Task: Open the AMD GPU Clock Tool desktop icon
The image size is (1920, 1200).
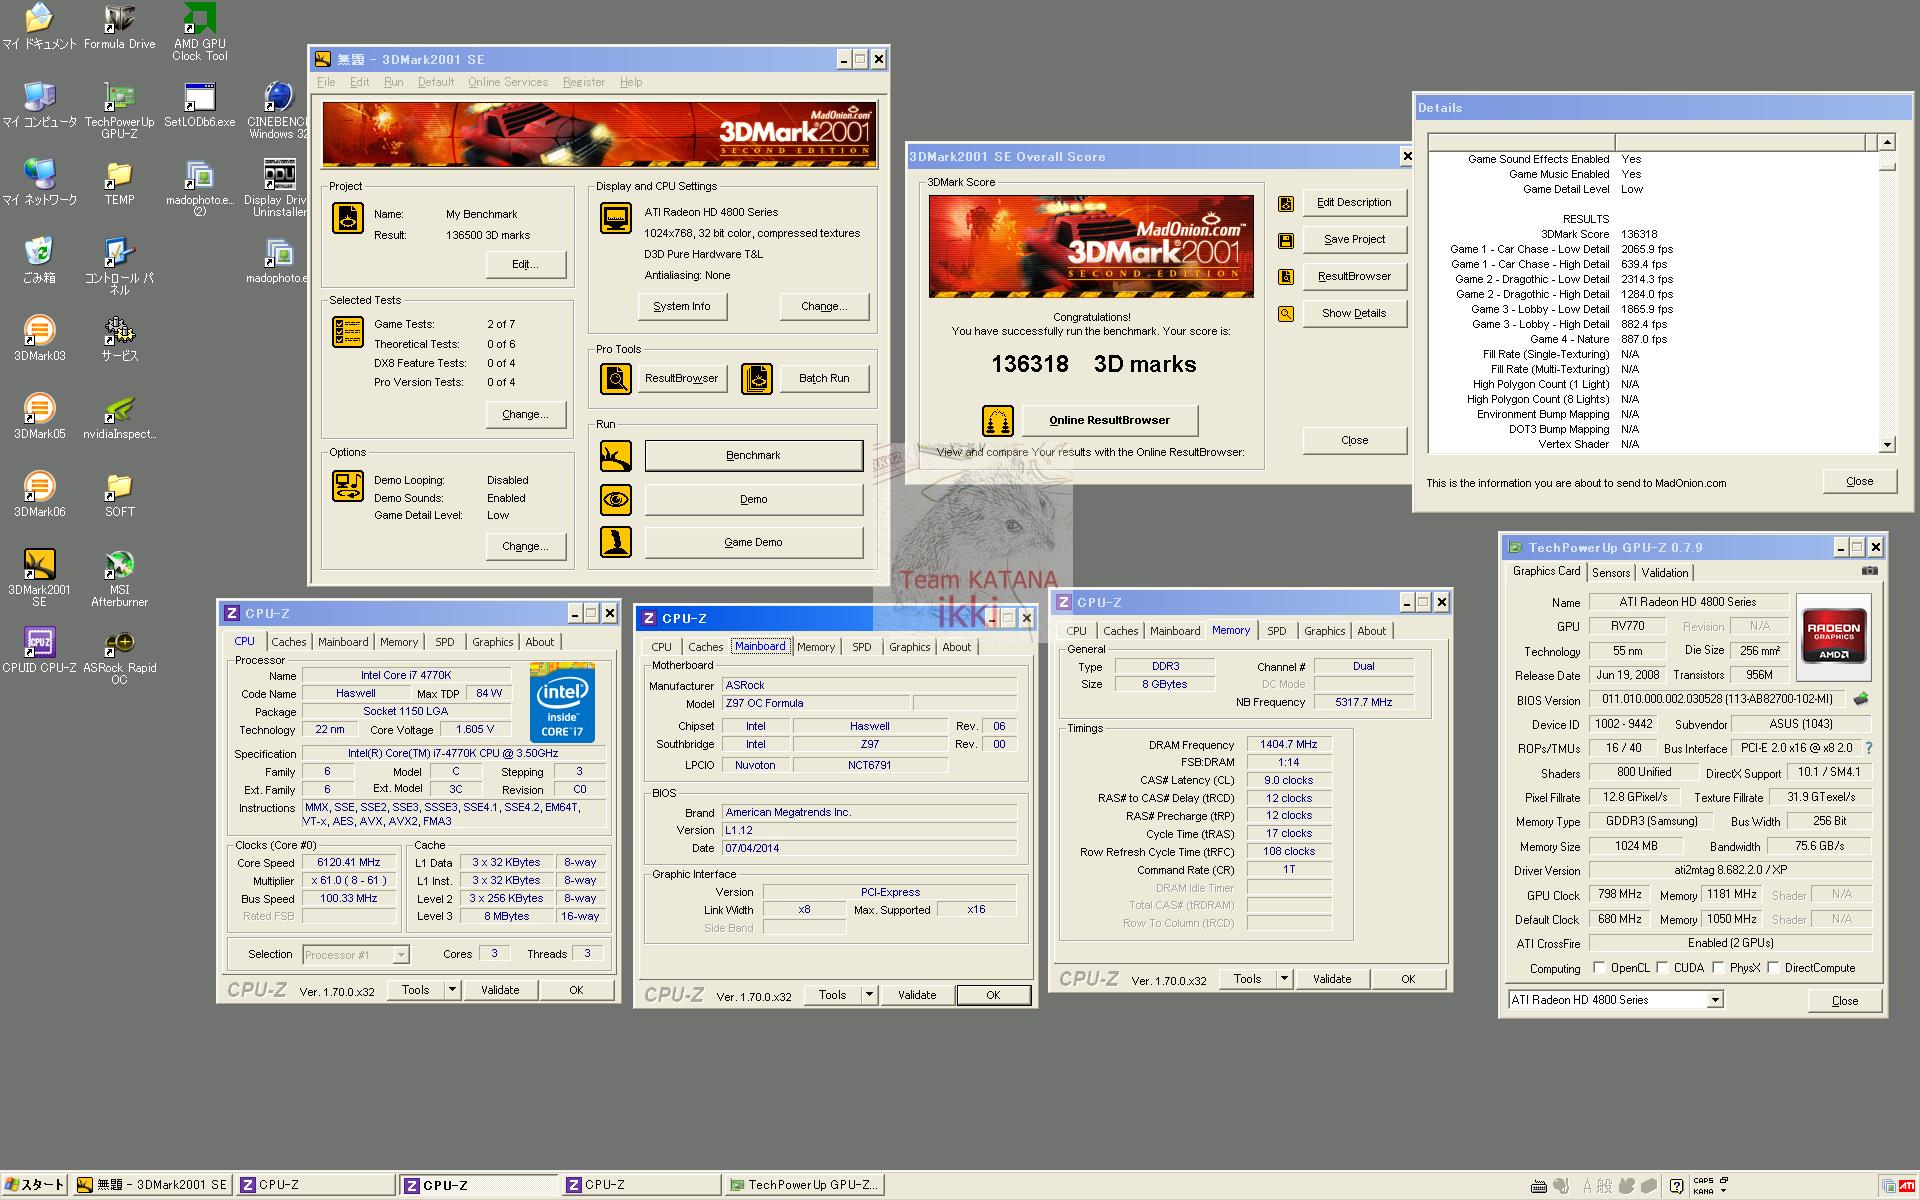Action: (200, 32)
